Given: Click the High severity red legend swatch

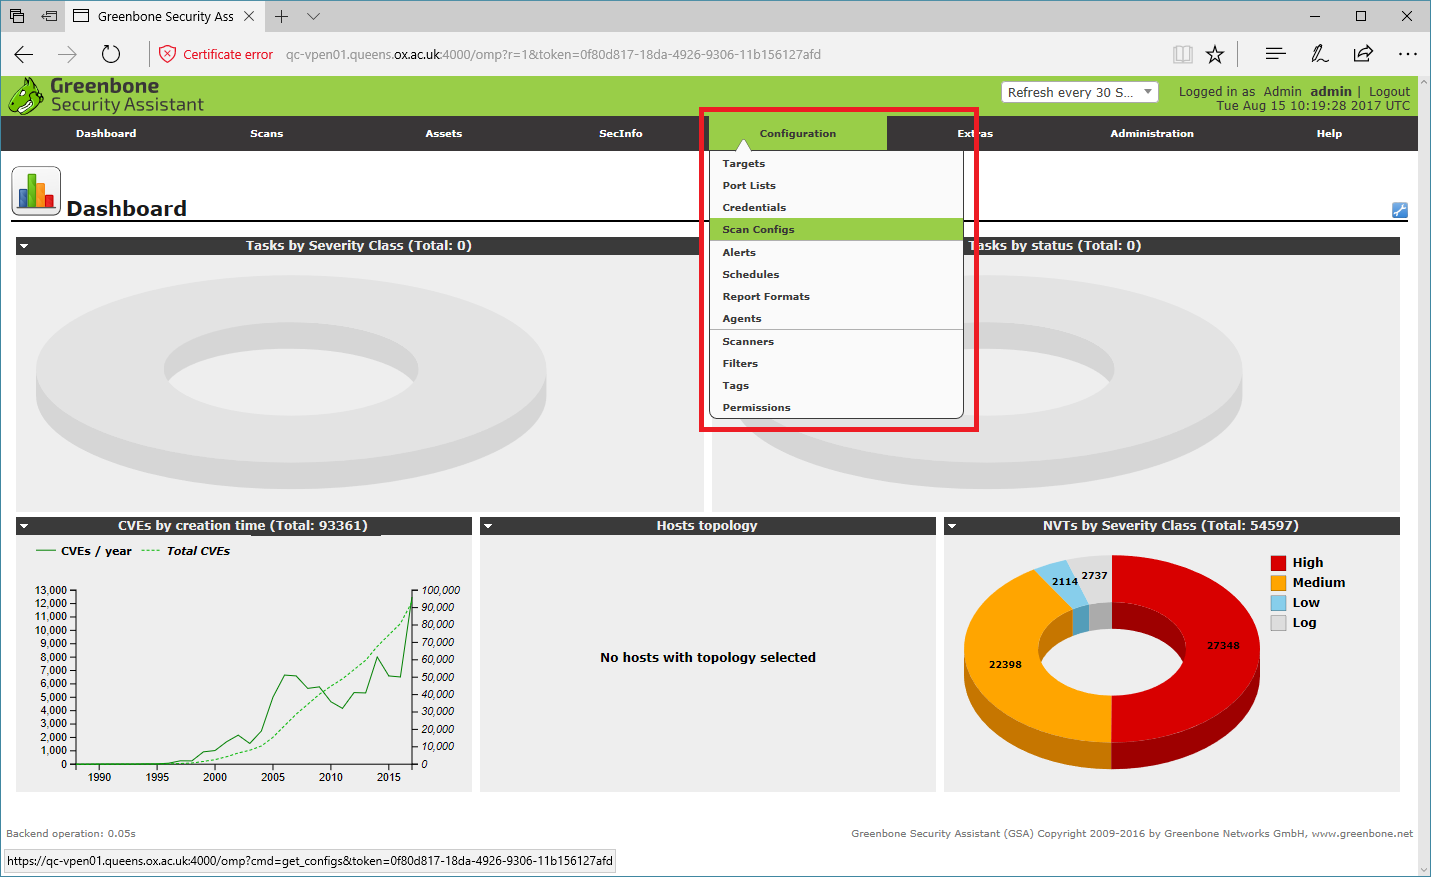Looking at the screenshot, I should click(x=1278, y=563).
